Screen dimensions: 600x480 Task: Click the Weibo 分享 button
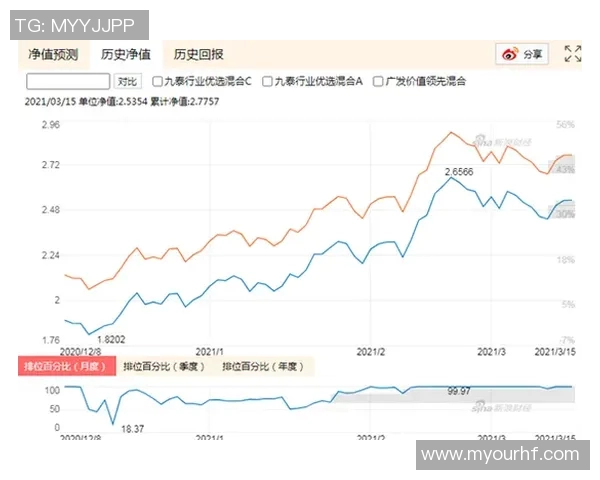pos(522,54)
